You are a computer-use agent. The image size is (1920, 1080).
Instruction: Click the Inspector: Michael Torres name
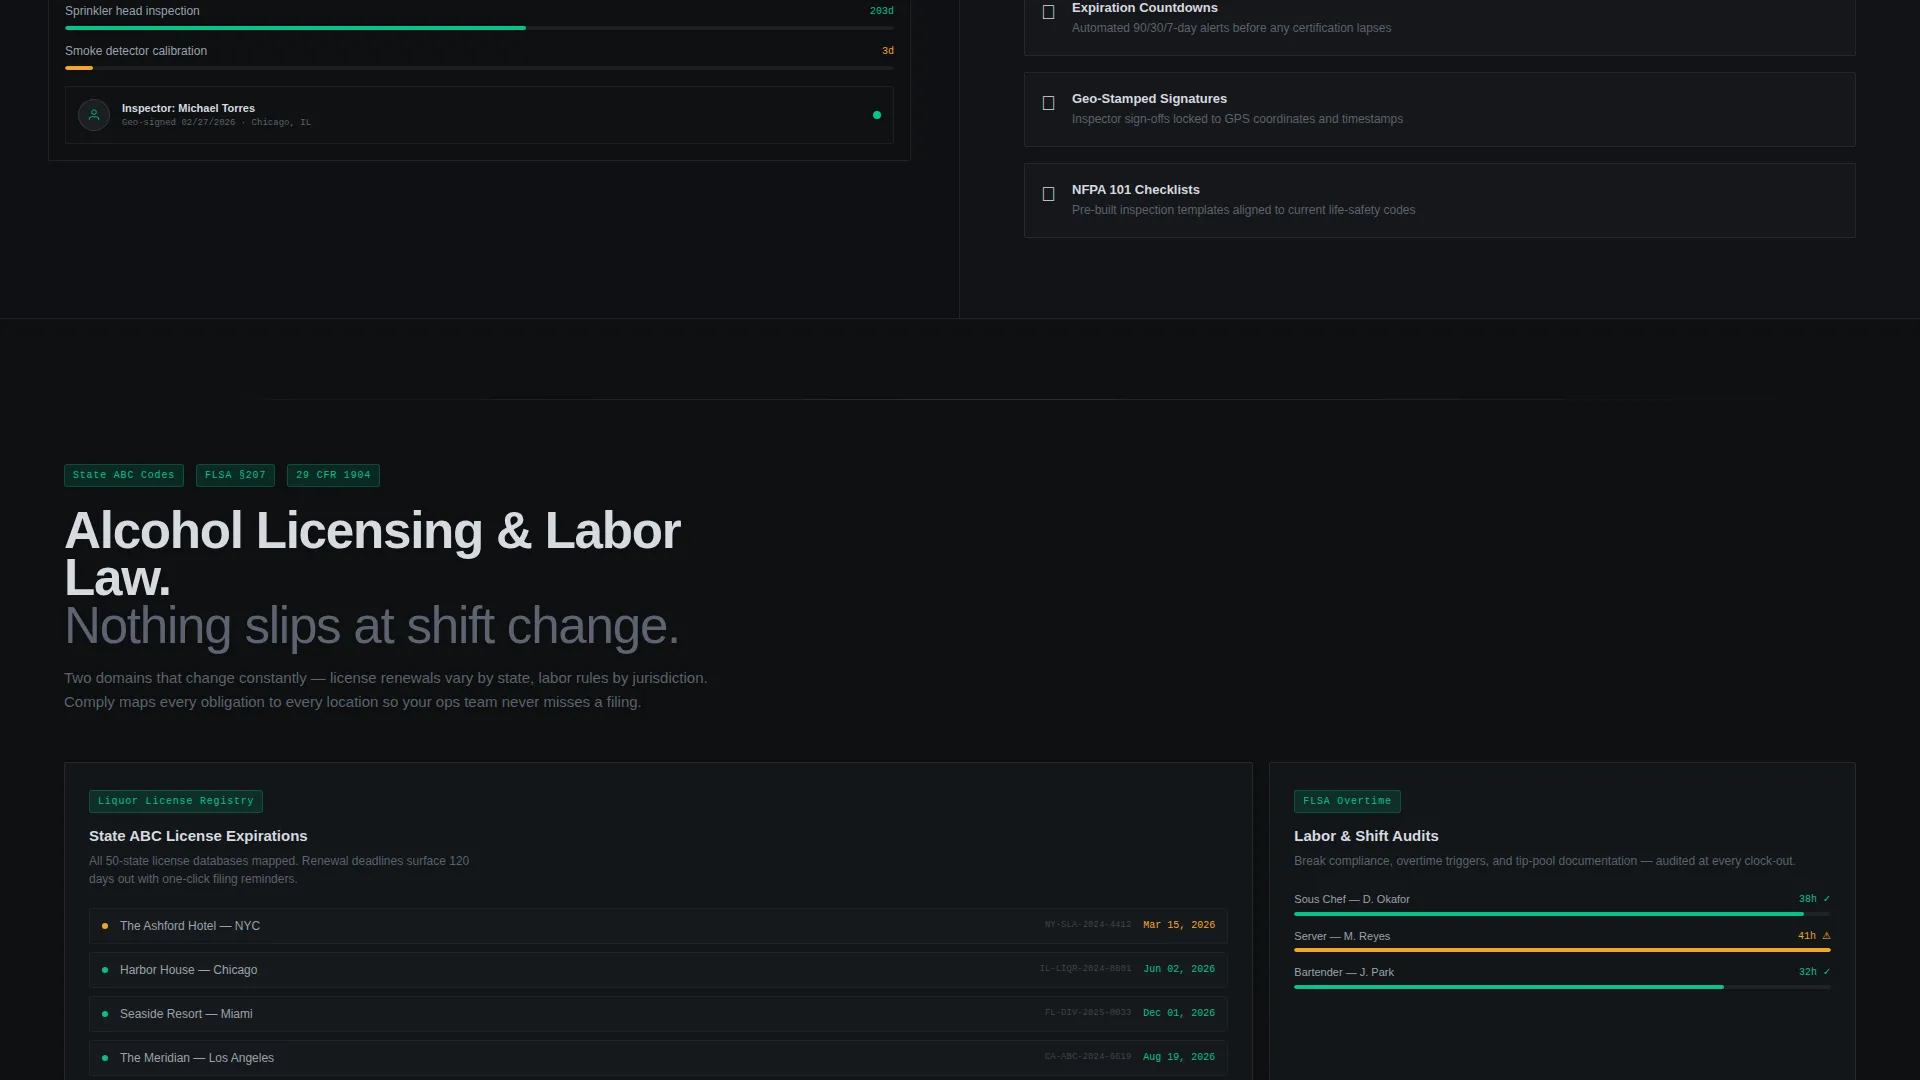(x=188, y=108)
